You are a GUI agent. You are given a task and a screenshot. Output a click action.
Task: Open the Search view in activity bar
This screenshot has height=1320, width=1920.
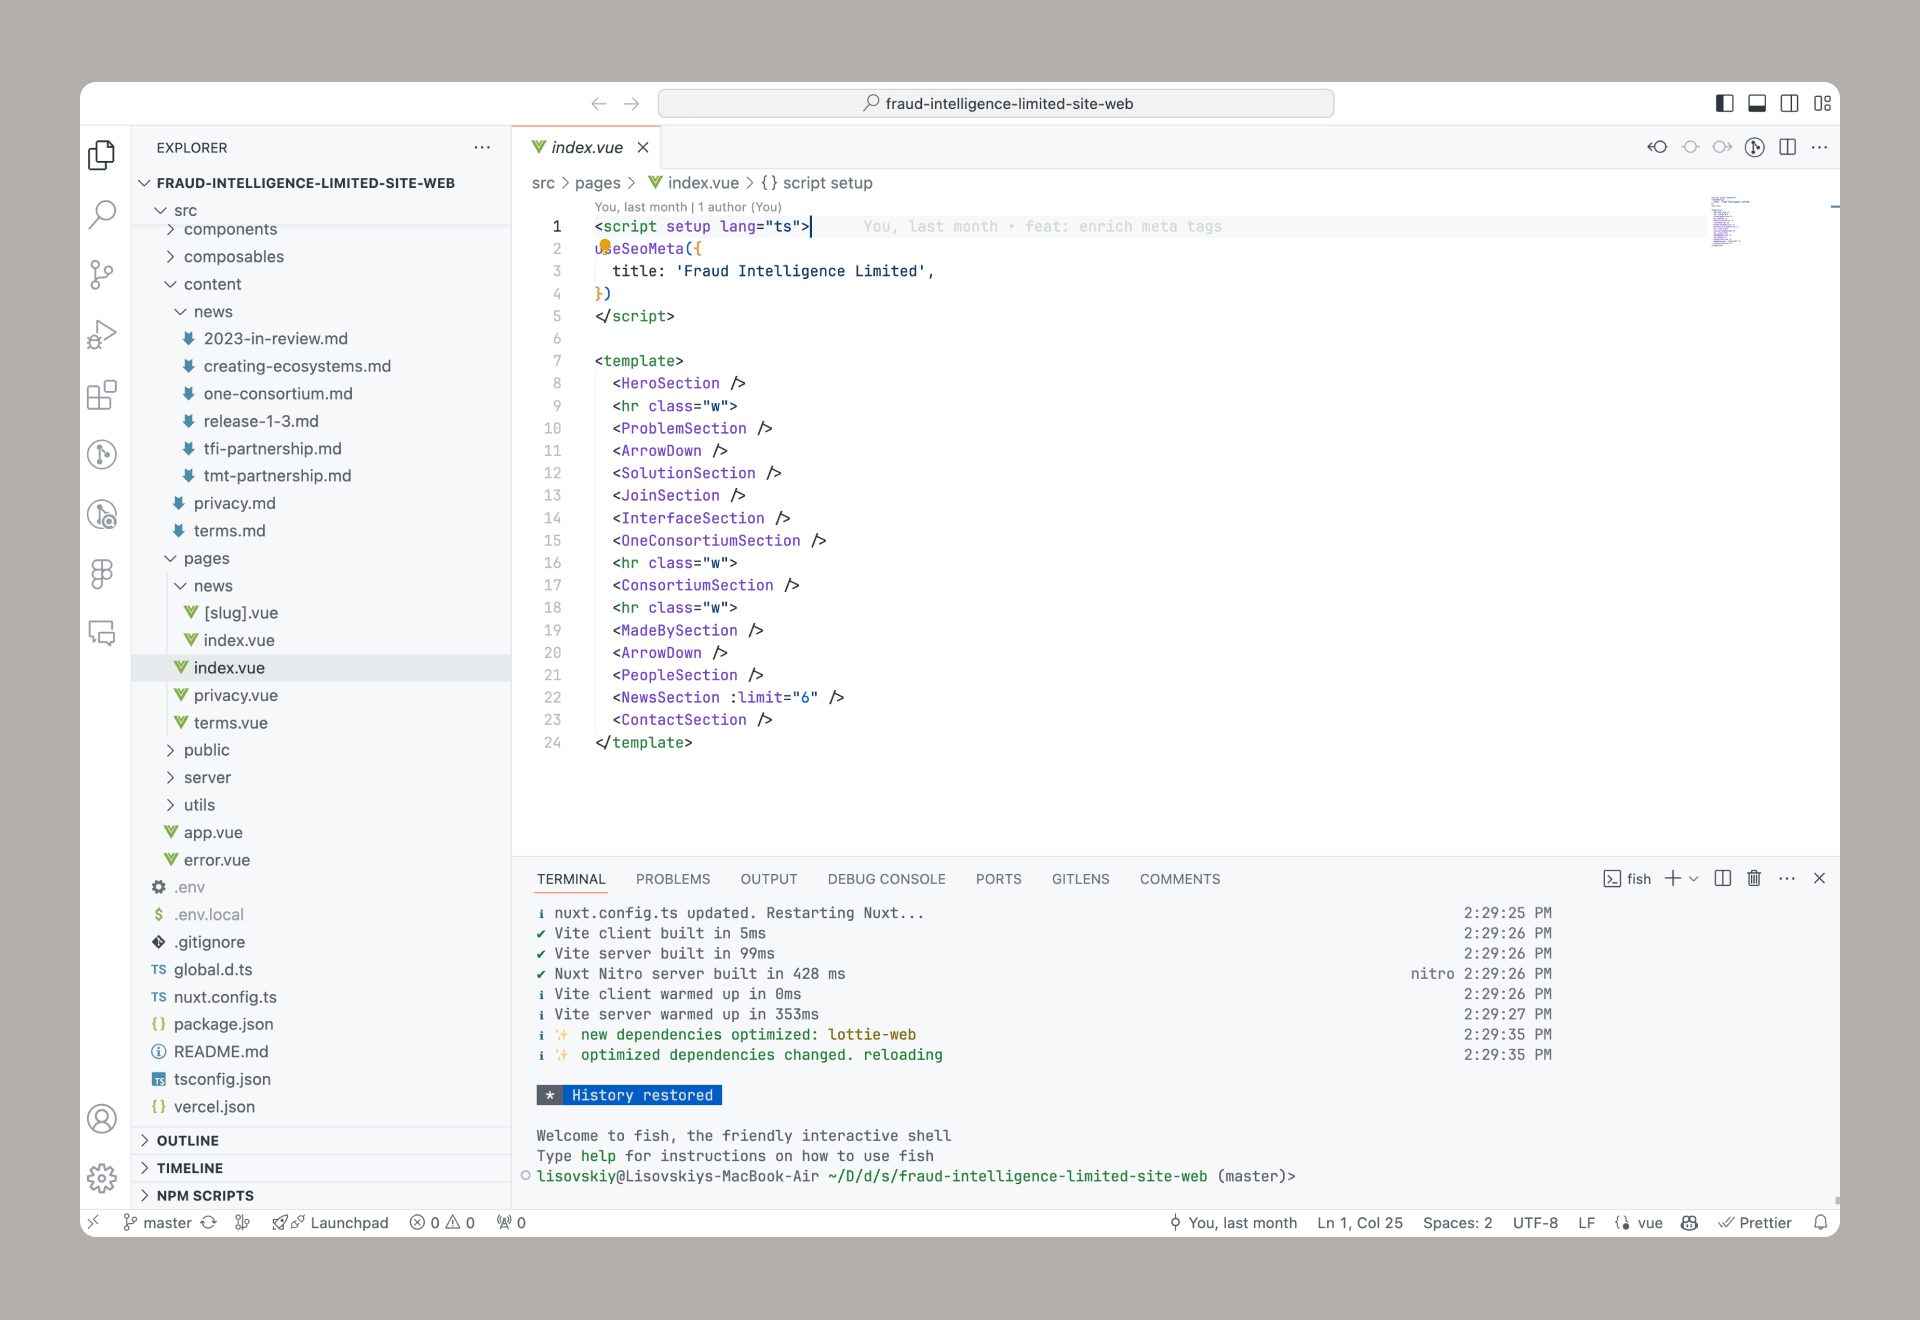coord(102,214)
